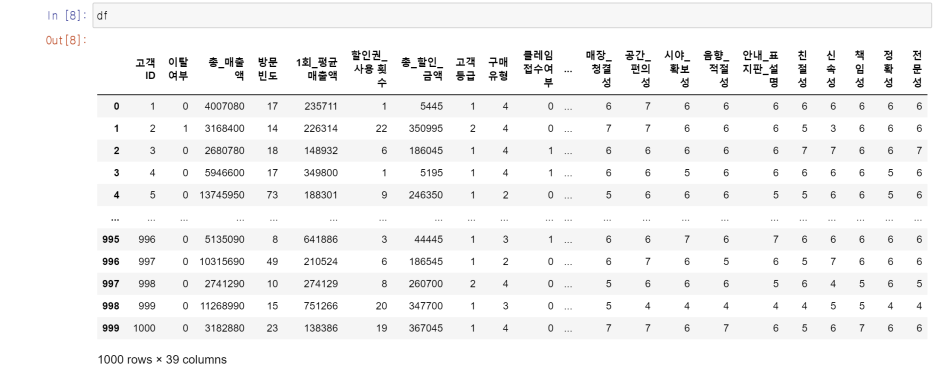
Task: Click the sales value 4007080
Action: coord(224,106)
